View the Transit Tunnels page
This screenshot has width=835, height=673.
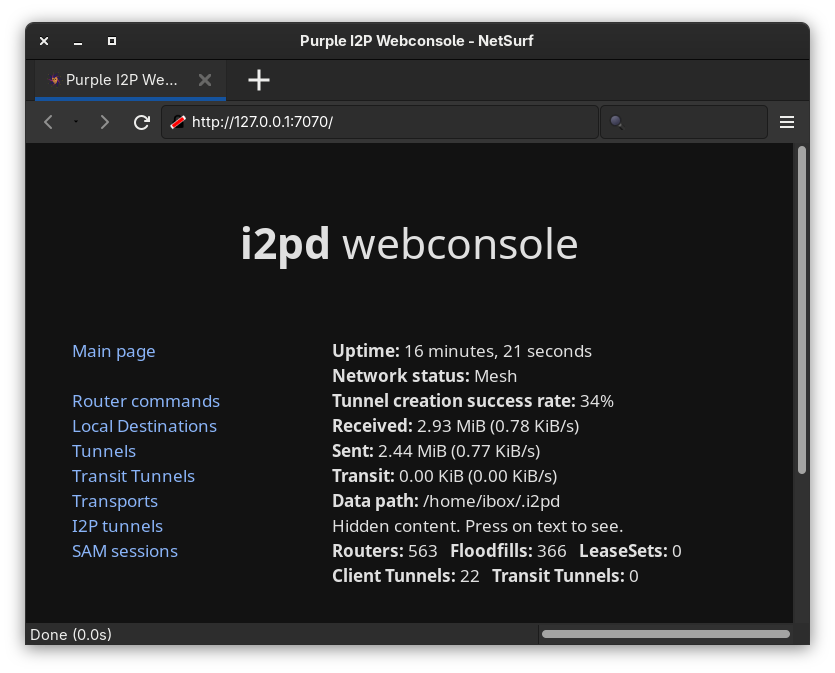133,476
